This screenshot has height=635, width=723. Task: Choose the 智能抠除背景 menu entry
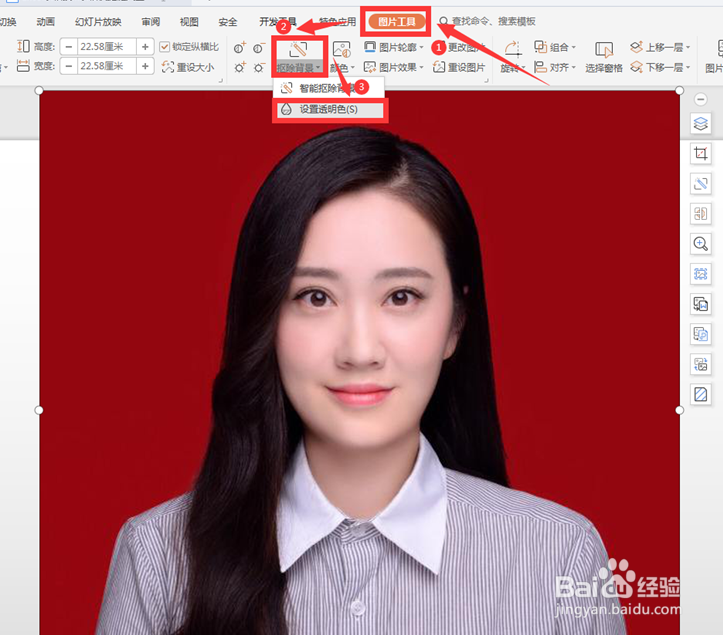coord(329,88)
